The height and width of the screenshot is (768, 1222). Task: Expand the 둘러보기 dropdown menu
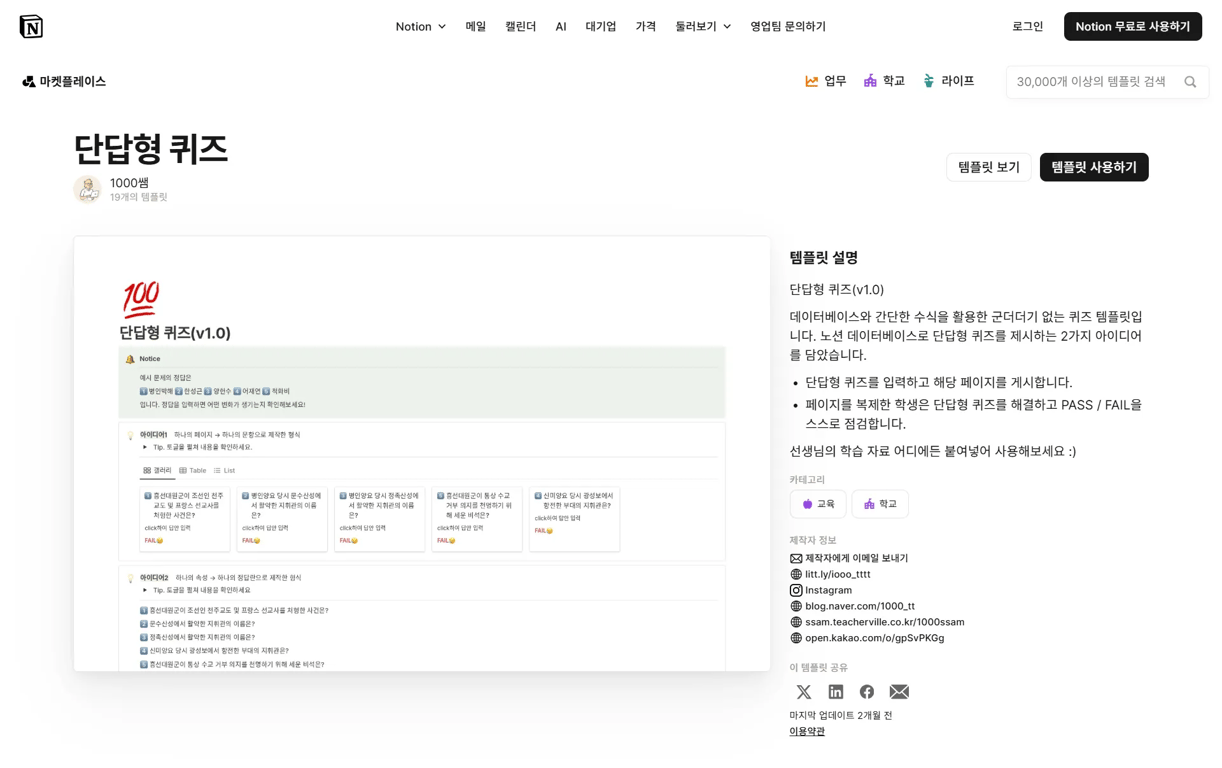pos(703,27)
